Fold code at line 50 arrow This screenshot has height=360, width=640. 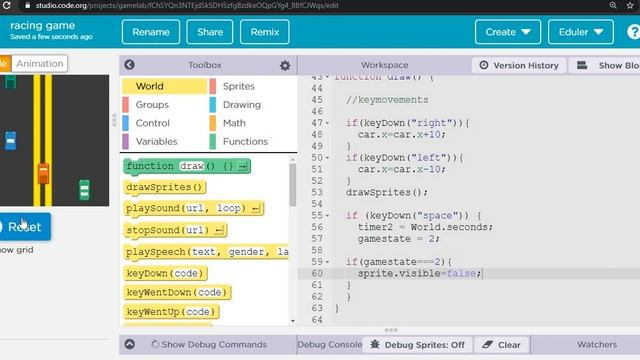327,158
